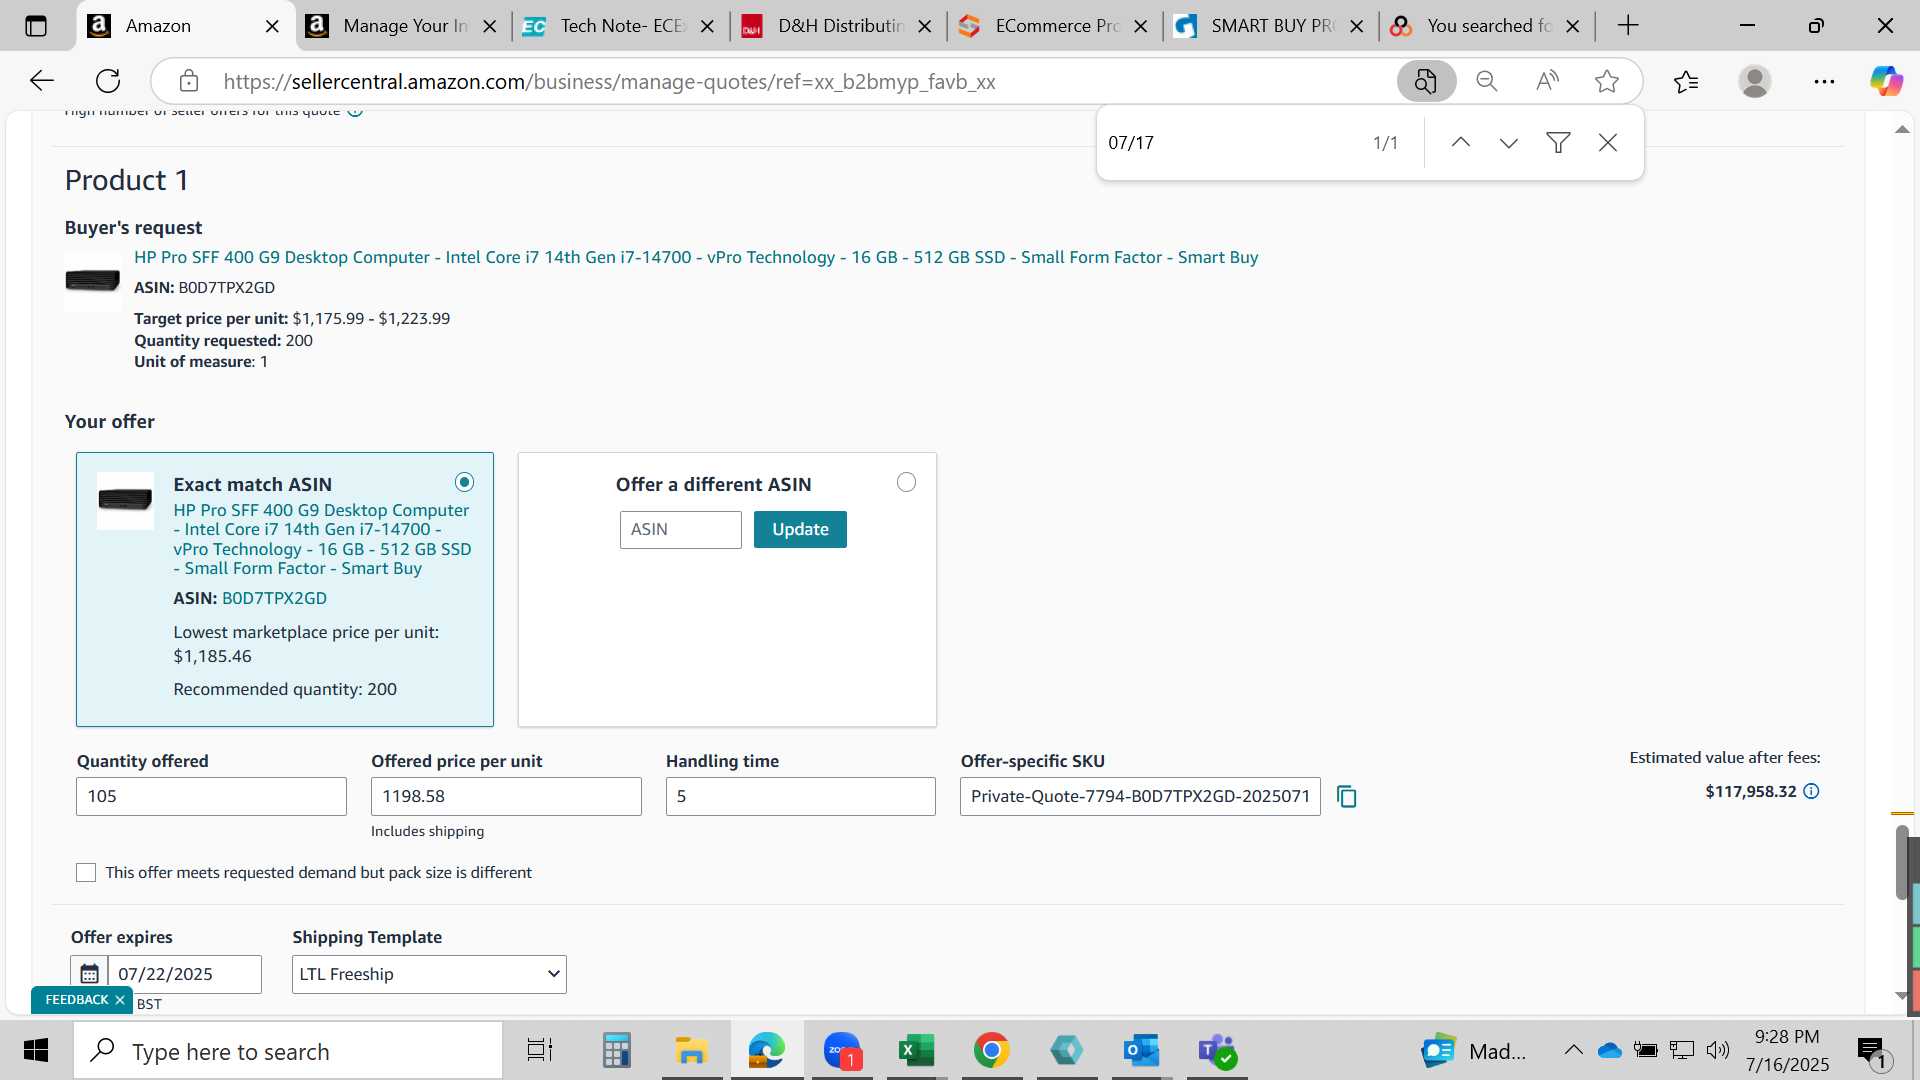
Task: Click the browser address bar URL
Action: (609, 81)
